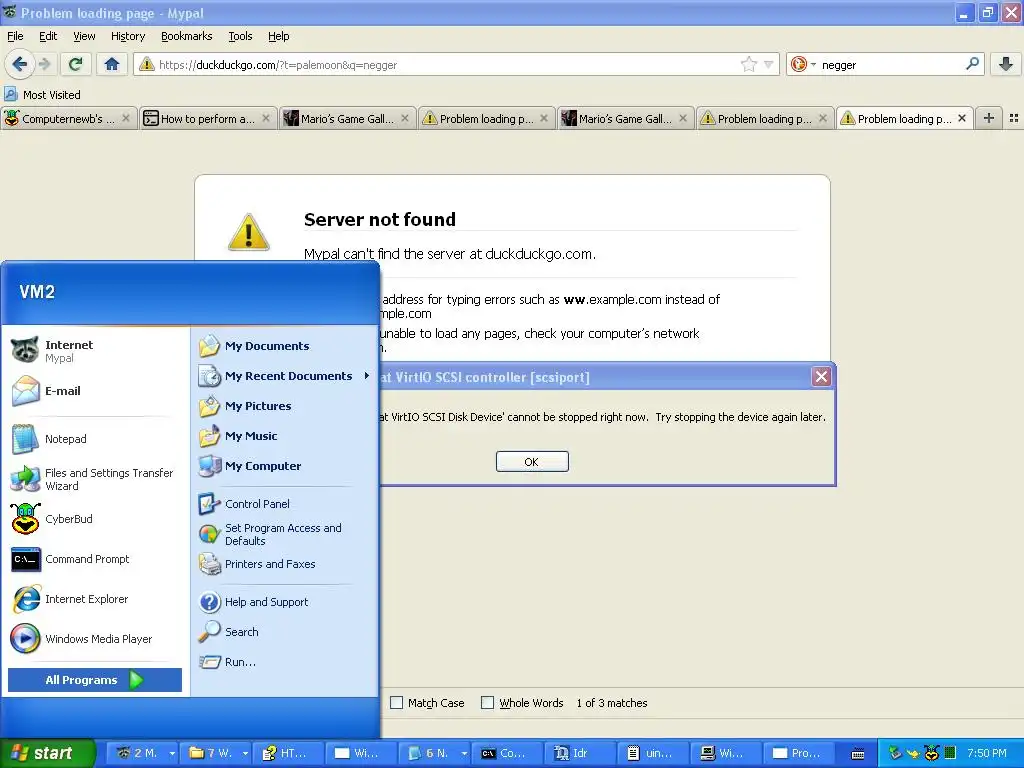Viewport: 1024px width, 768px height.
Task: Open Help and Support
Action: click(x=266, y=602)
